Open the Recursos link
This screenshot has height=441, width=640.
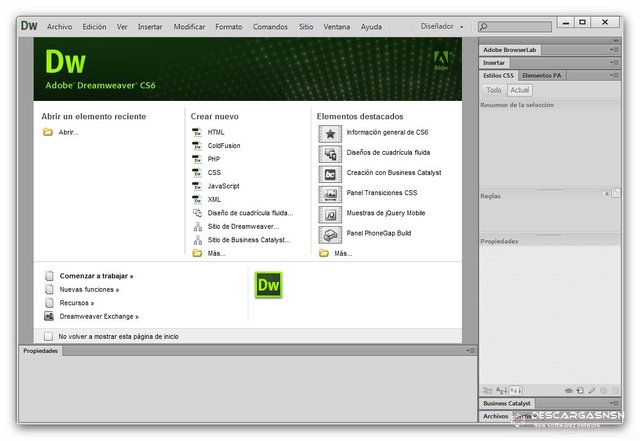(x=77, y=303)
